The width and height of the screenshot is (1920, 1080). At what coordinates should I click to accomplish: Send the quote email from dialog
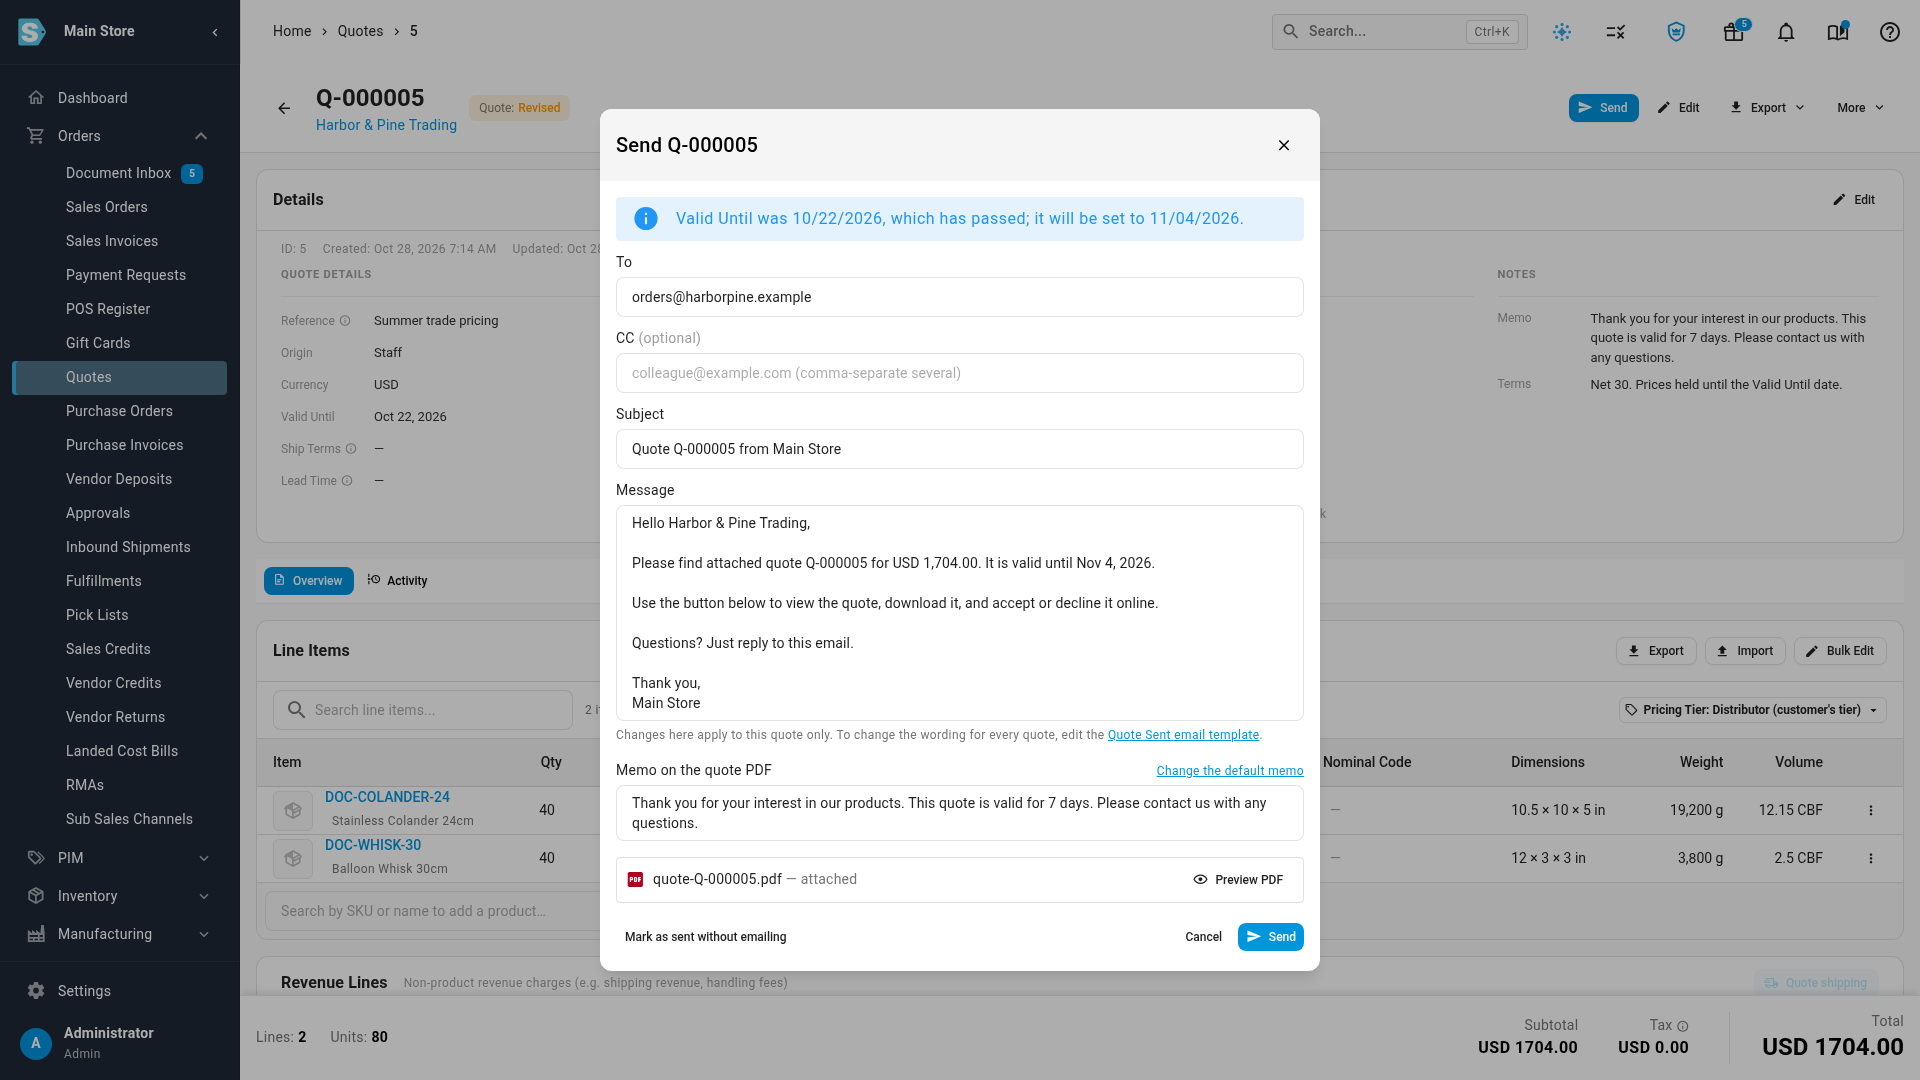point(1271,937)
